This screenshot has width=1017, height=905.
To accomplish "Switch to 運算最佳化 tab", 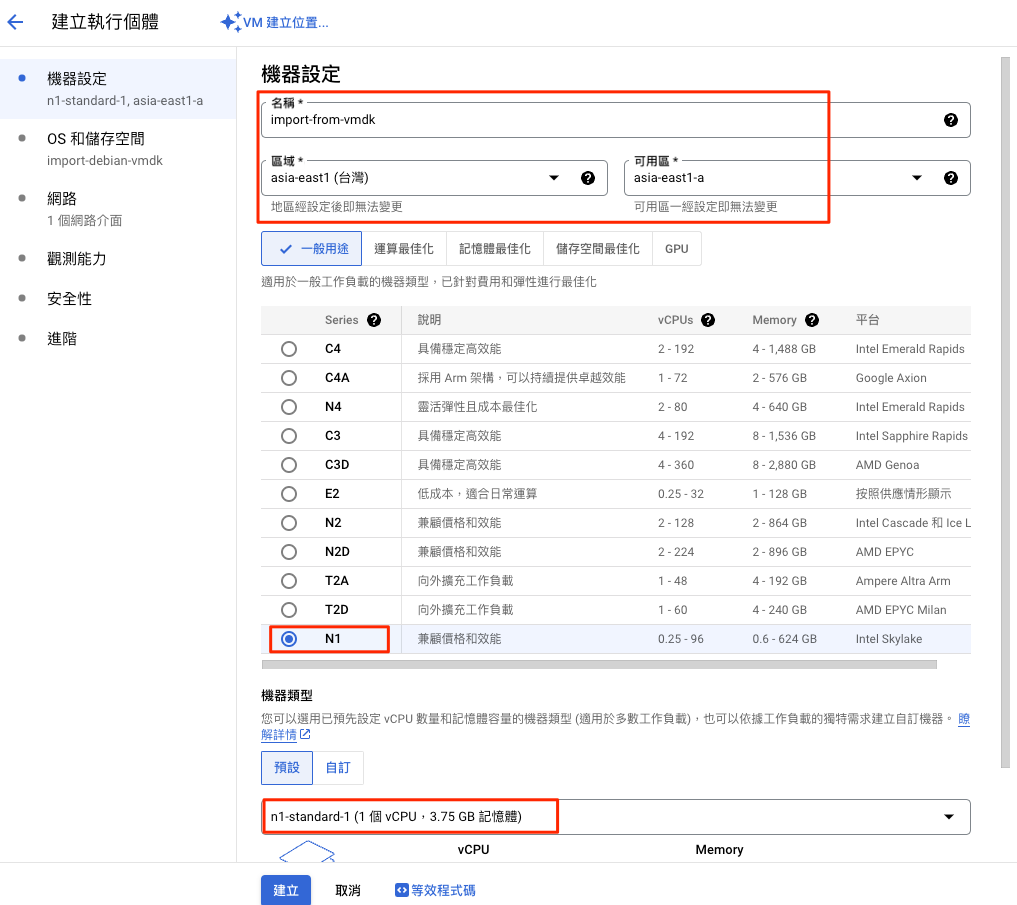I will point(403,248).
